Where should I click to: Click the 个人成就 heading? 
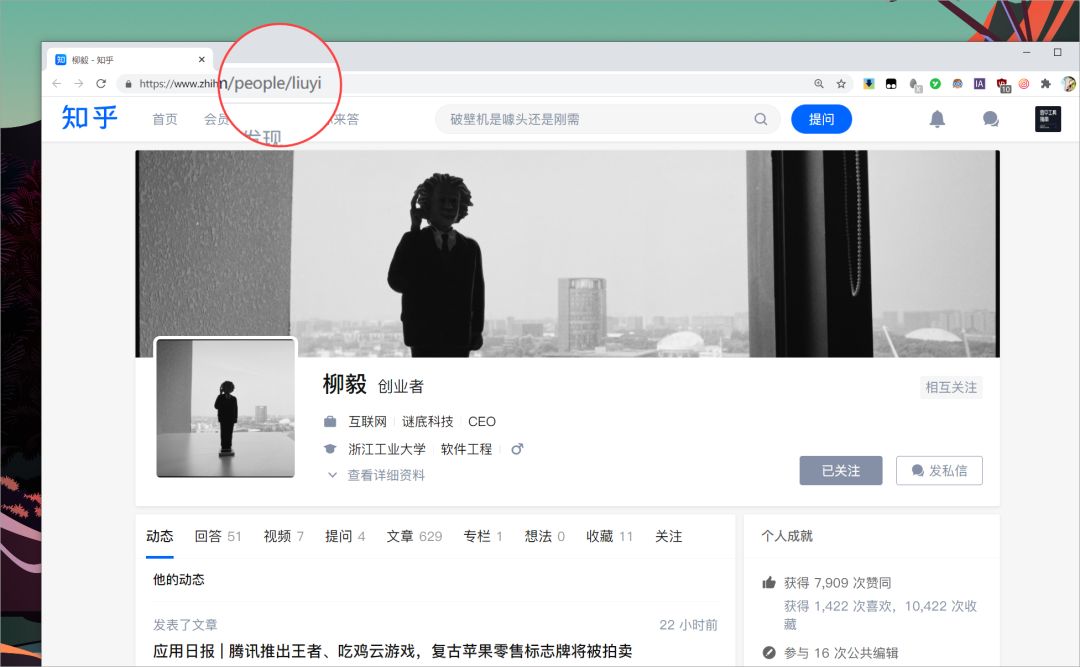(787, 535)
